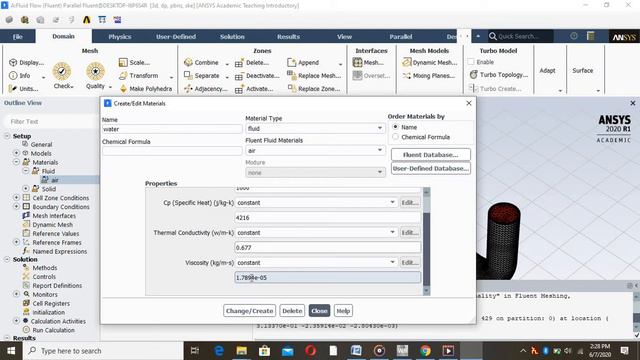
Task: Click the Close button in materials dialog
Action: coord(319,311)
